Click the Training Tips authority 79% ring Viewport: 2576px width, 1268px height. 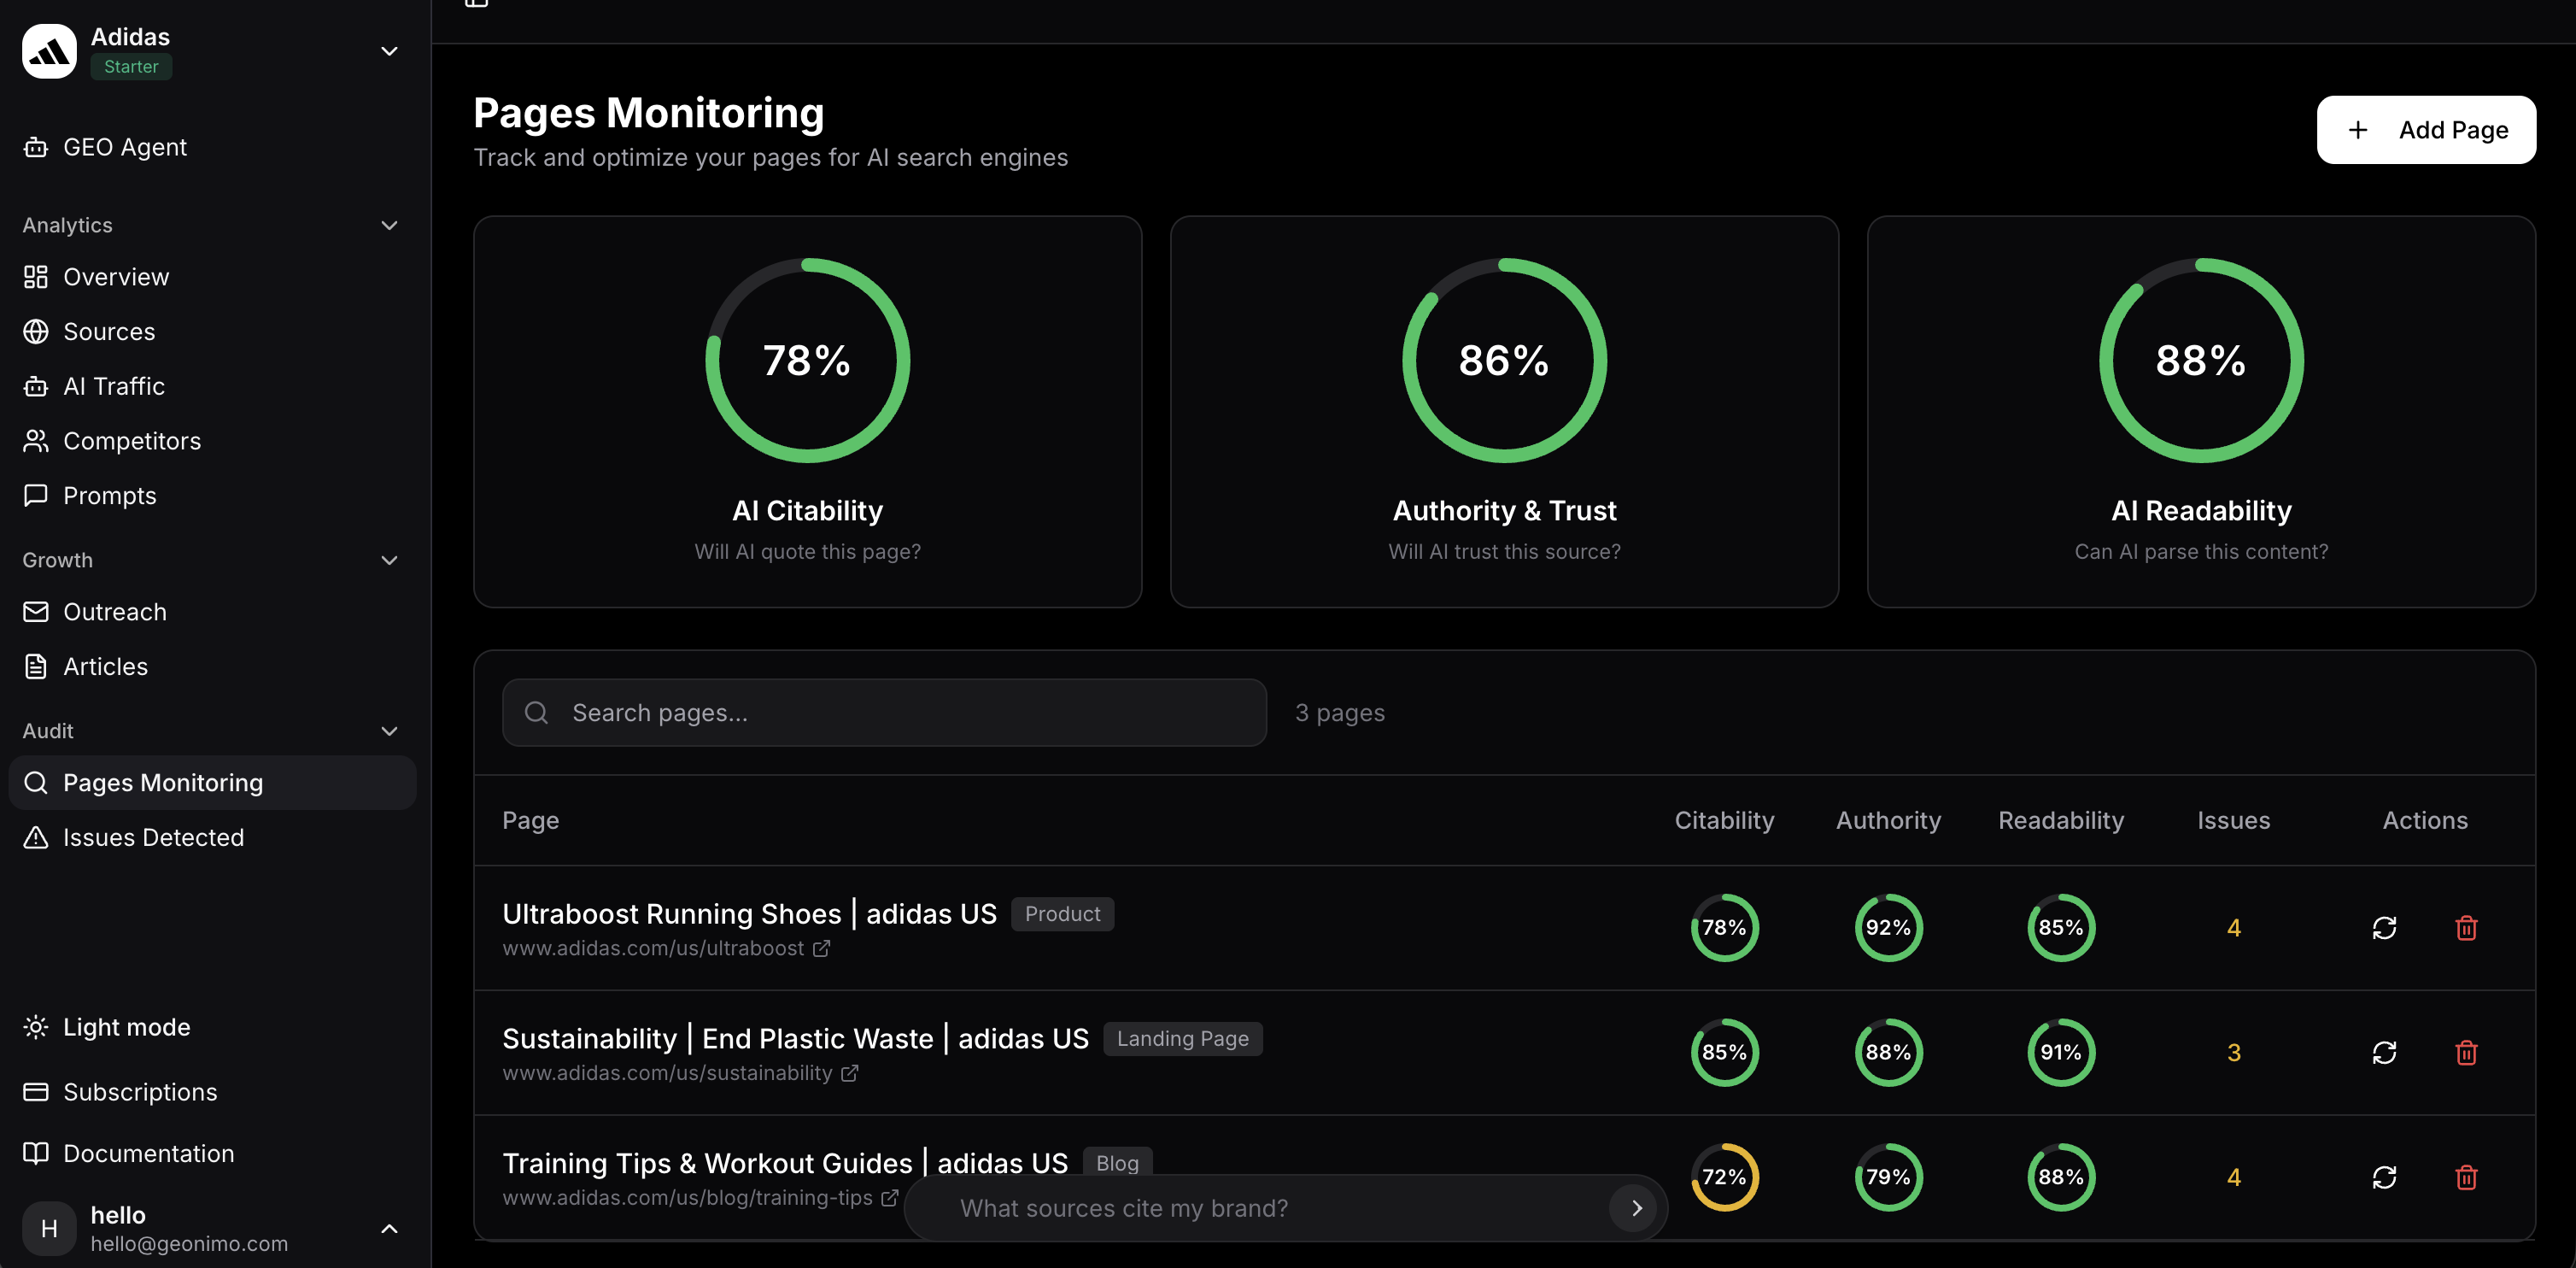coord(1888,1177)
